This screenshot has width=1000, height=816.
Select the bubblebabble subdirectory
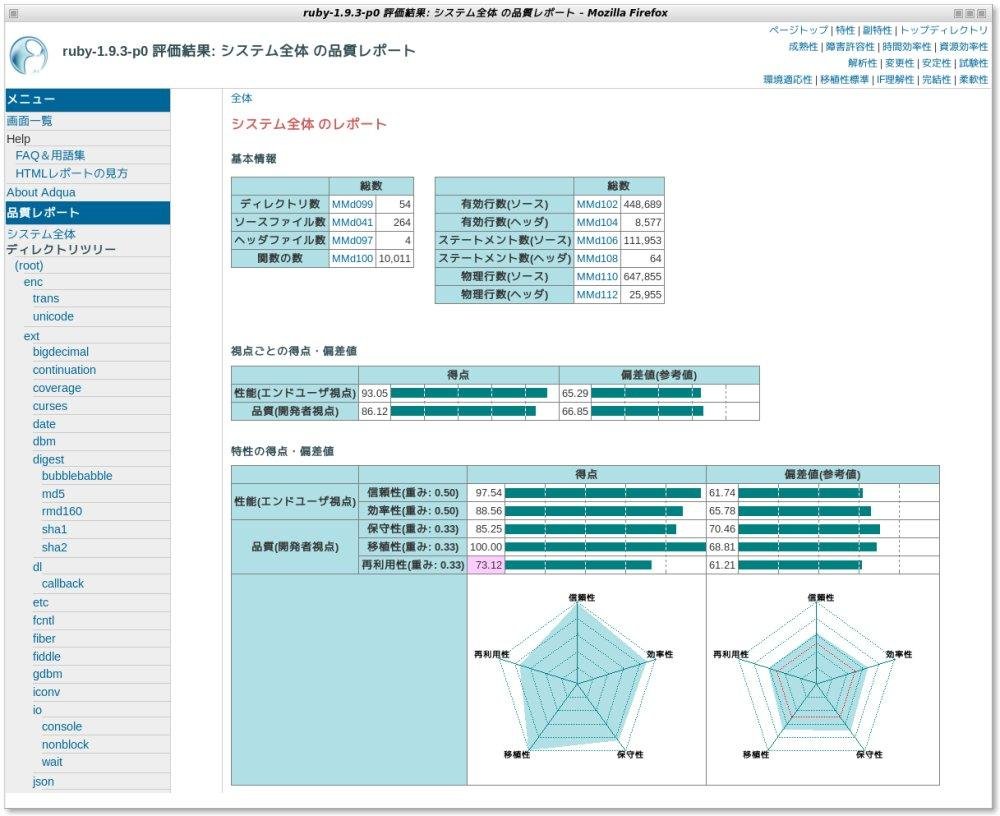(x=77, y=476)
